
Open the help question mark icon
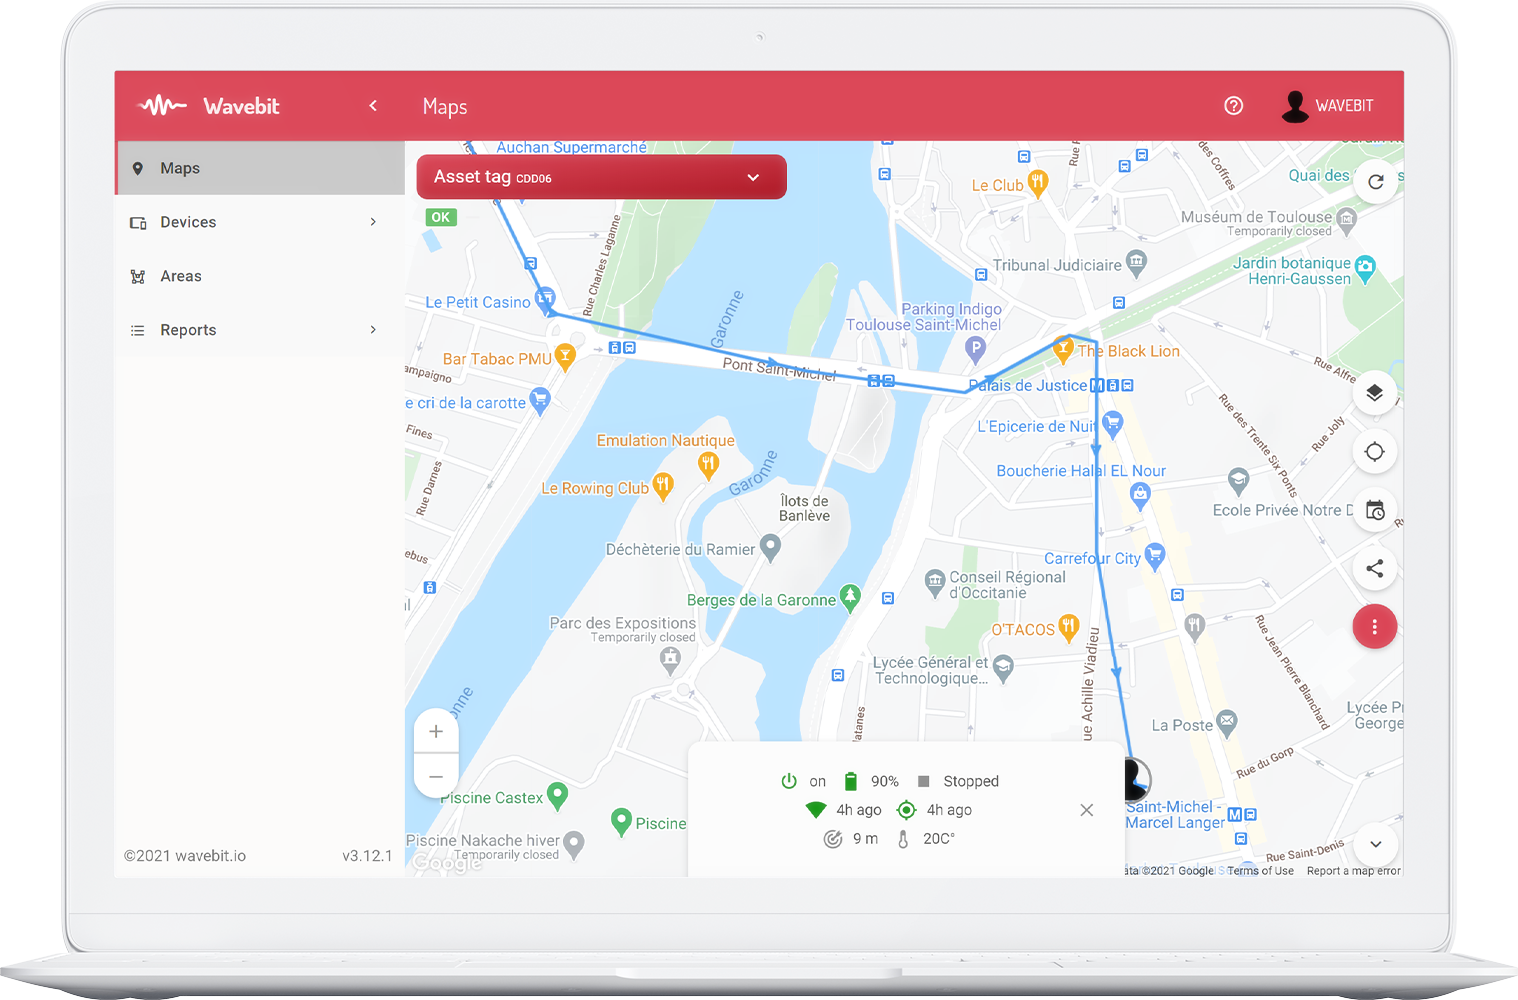pos(1234,106)
